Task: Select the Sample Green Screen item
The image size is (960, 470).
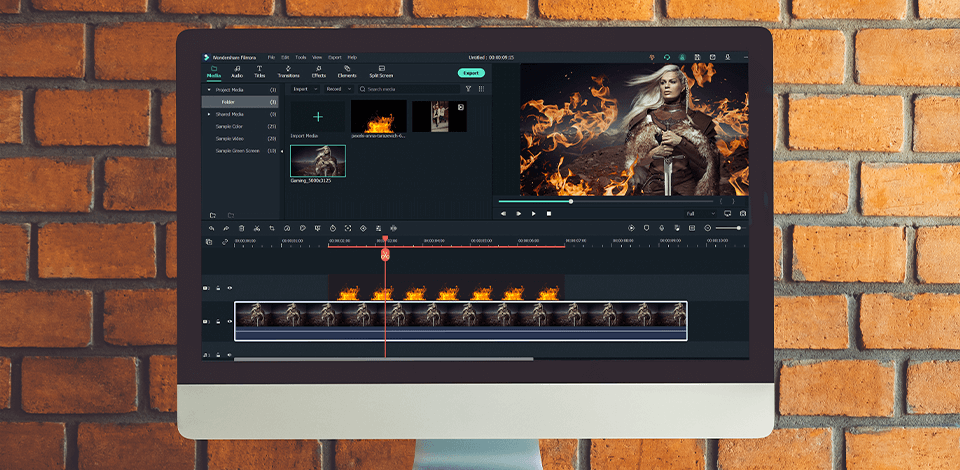Action: click(238, 151)
